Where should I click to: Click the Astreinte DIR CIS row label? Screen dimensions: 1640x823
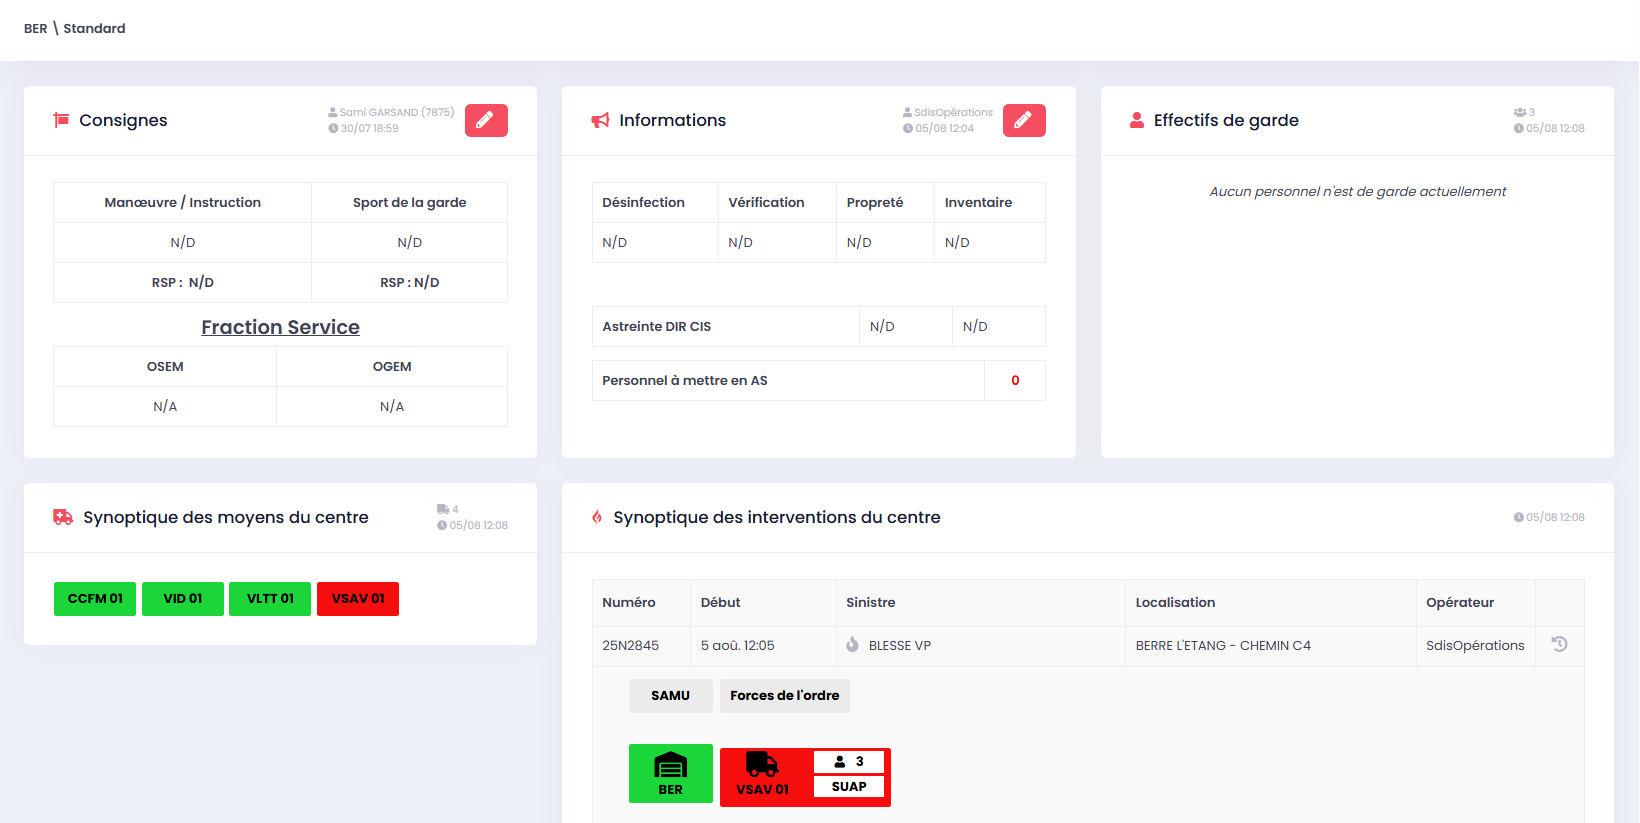point(657,326)
